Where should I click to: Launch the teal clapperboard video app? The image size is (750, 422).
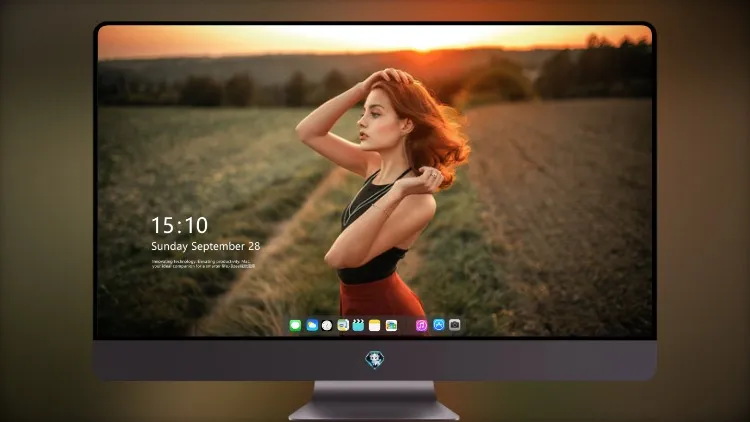358,326
